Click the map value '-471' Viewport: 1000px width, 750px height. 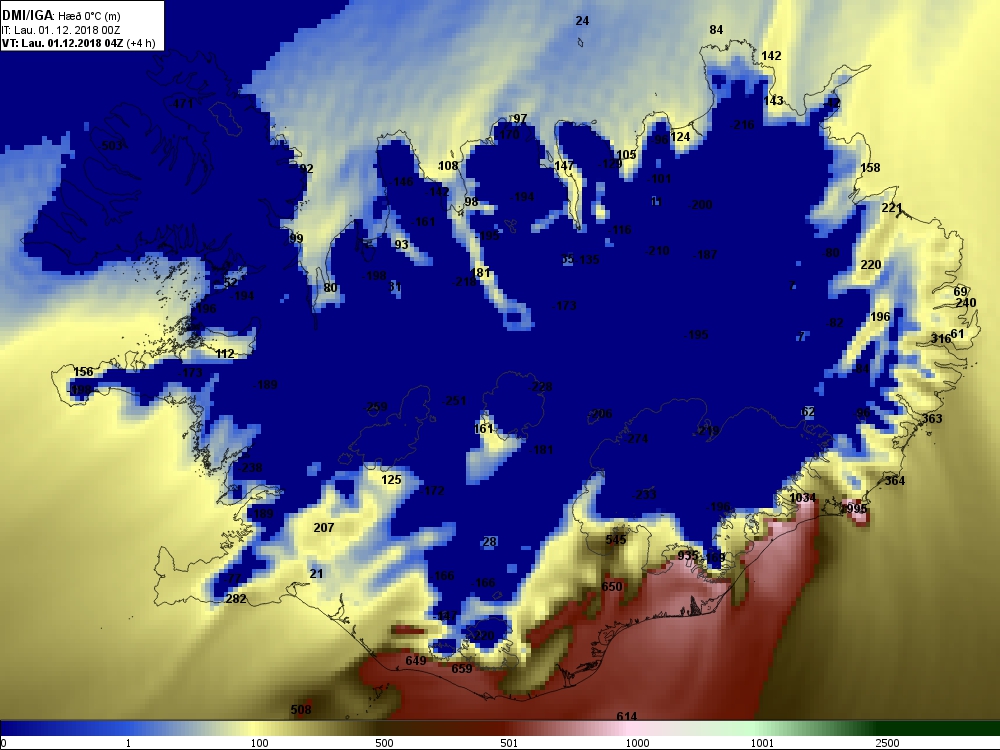[x=181, y=103]
